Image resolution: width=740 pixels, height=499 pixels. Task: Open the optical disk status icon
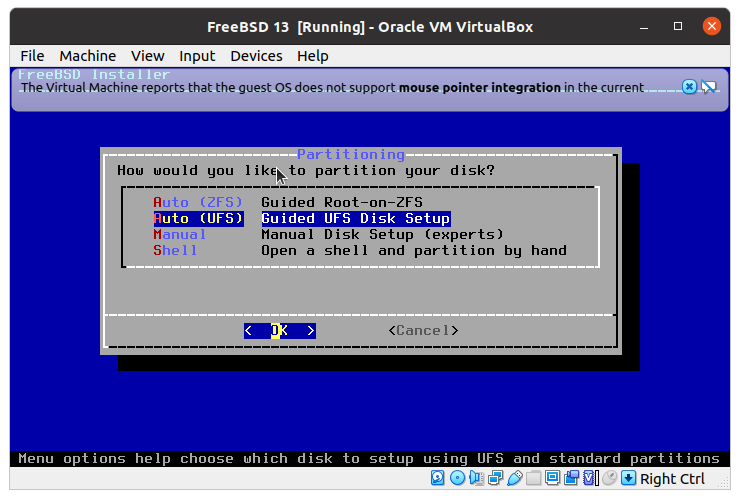(x=457, y=478)
